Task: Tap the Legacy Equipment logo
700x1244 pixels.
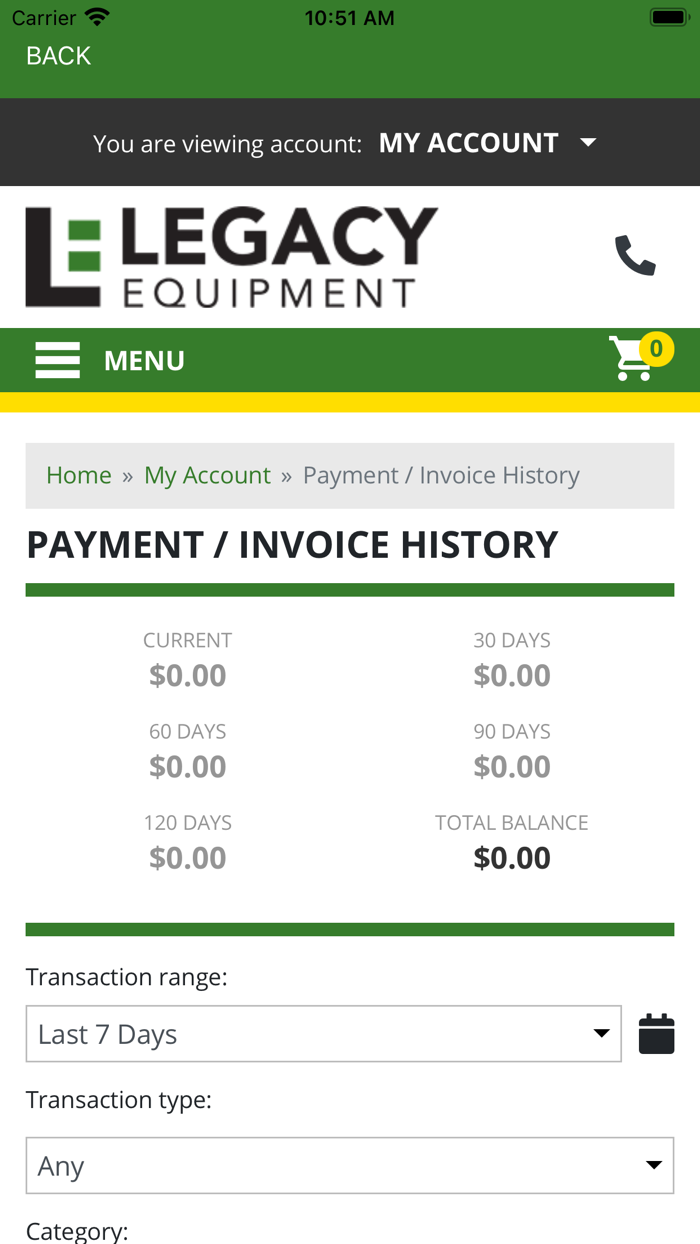Action: click(x=228, y=257)
